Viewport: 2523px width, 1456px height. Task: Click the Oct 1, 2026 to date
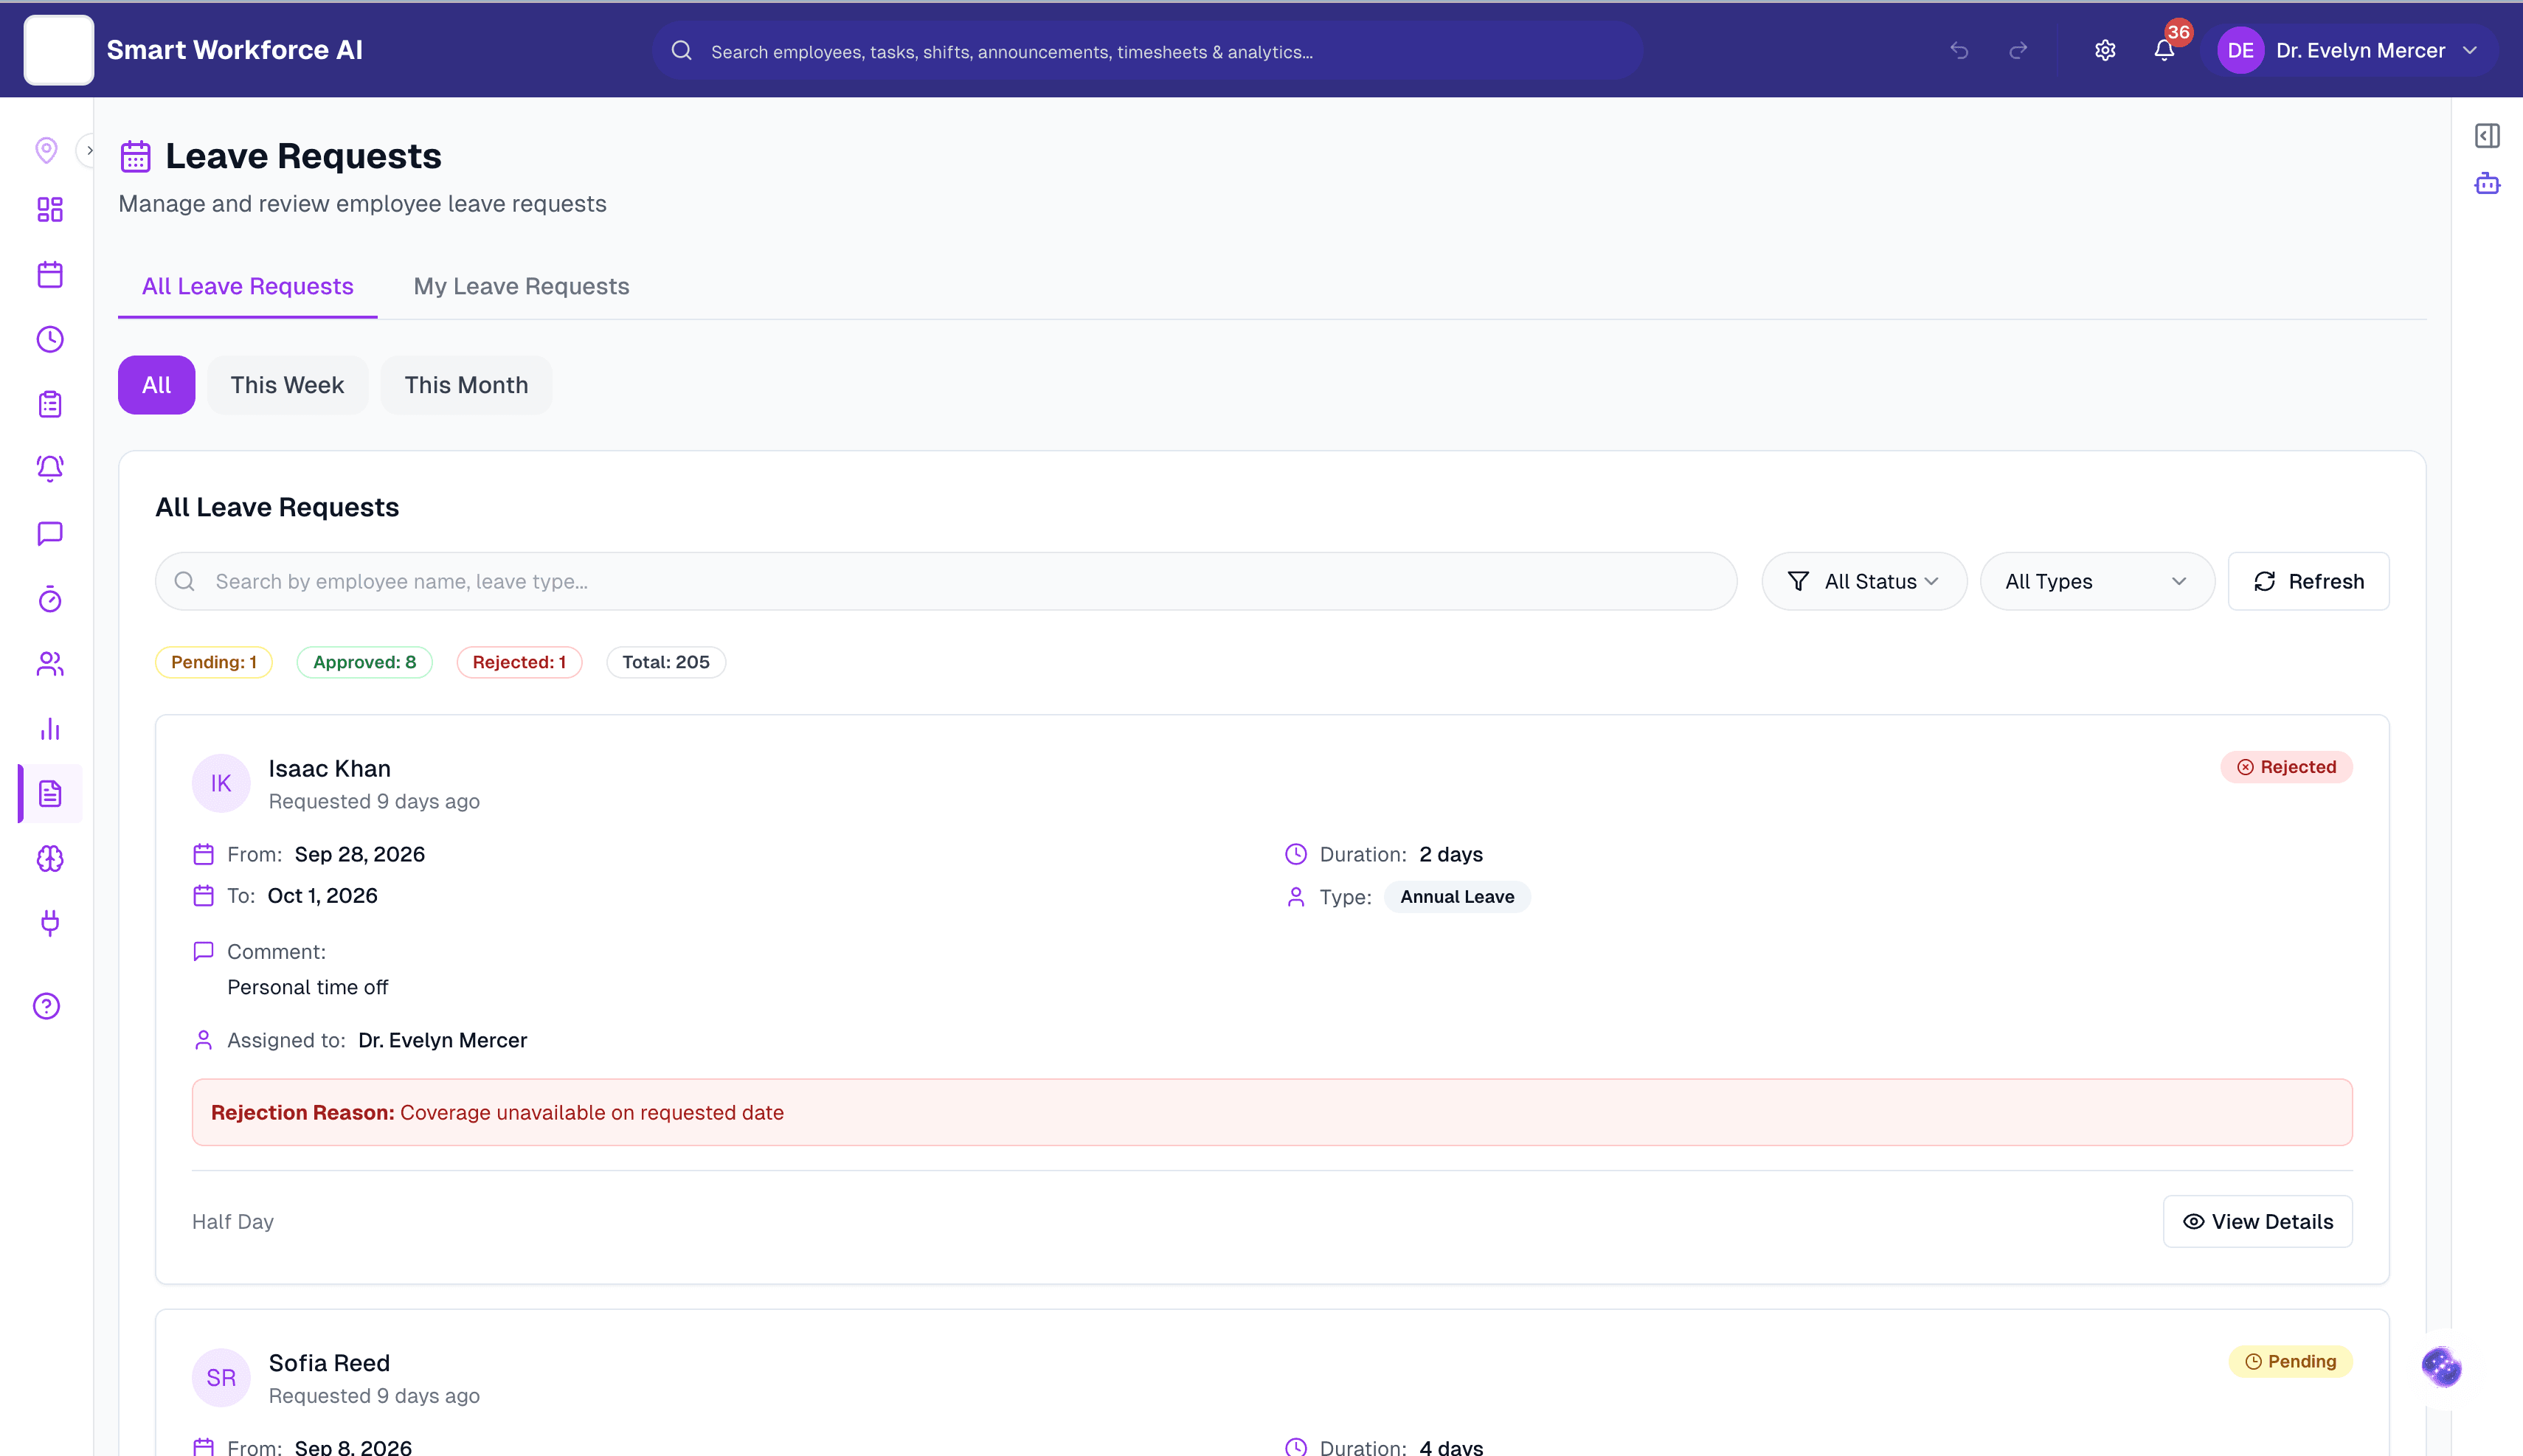pyautogui.click(x=322, y=895)
